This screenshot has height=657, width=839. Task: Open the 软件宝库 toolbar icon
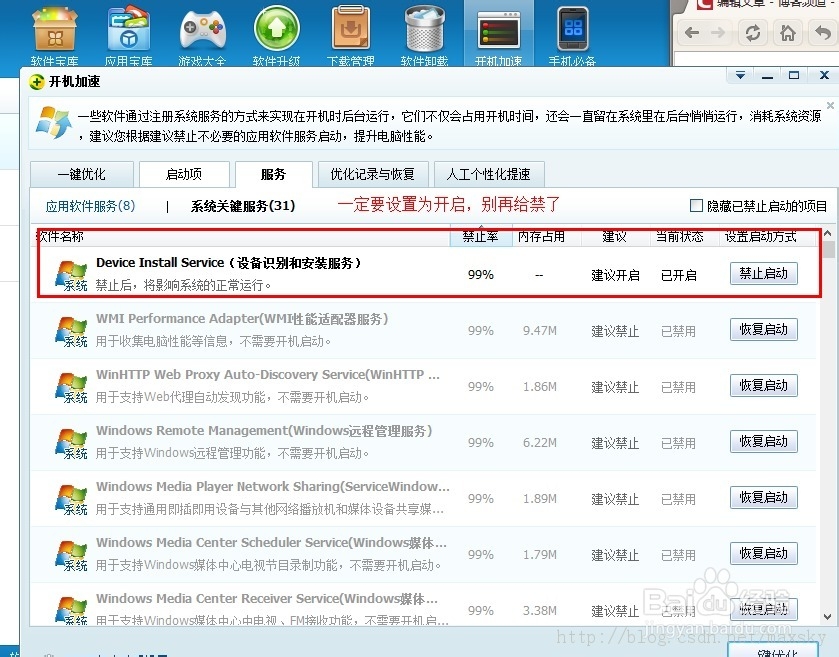tap(54, 30)
